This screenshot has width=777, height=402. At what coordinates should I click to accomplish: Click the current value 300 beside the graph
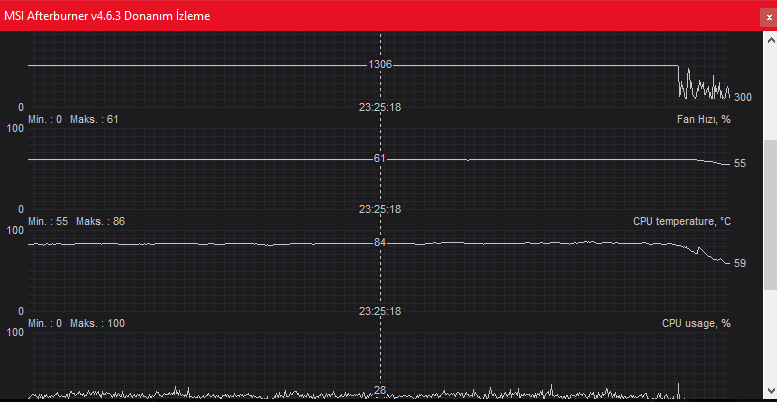pyautogui.click(x=743, y=97)
